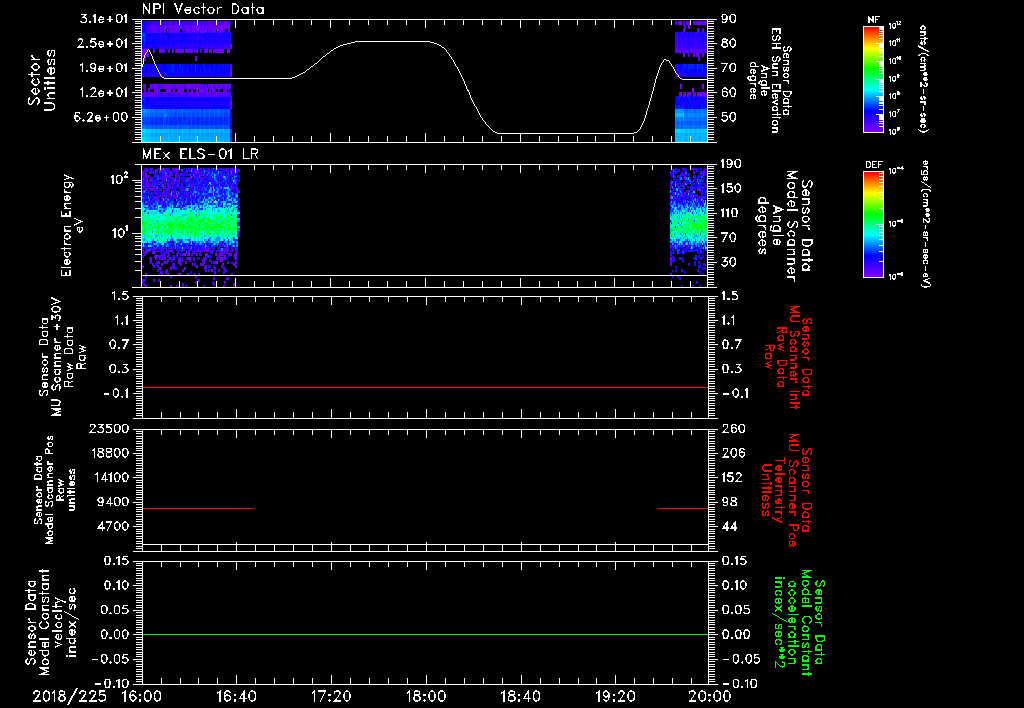
Task: Click the 17:20 time axis label
Action: pyautogui.click(x=331, y=696)
